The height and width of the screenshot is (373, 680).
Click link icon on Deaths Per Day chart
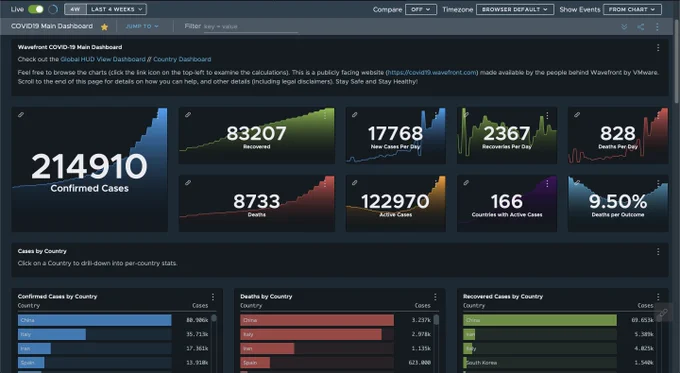(x=577, y=115)
